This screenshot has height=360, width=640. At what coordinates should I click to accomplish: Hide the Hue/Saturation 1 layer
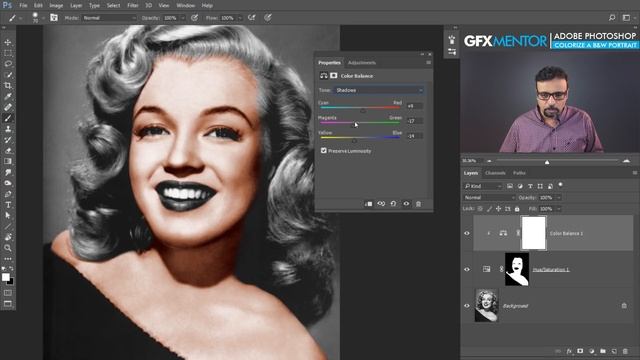pyautogui.click(x=467, y=269)
